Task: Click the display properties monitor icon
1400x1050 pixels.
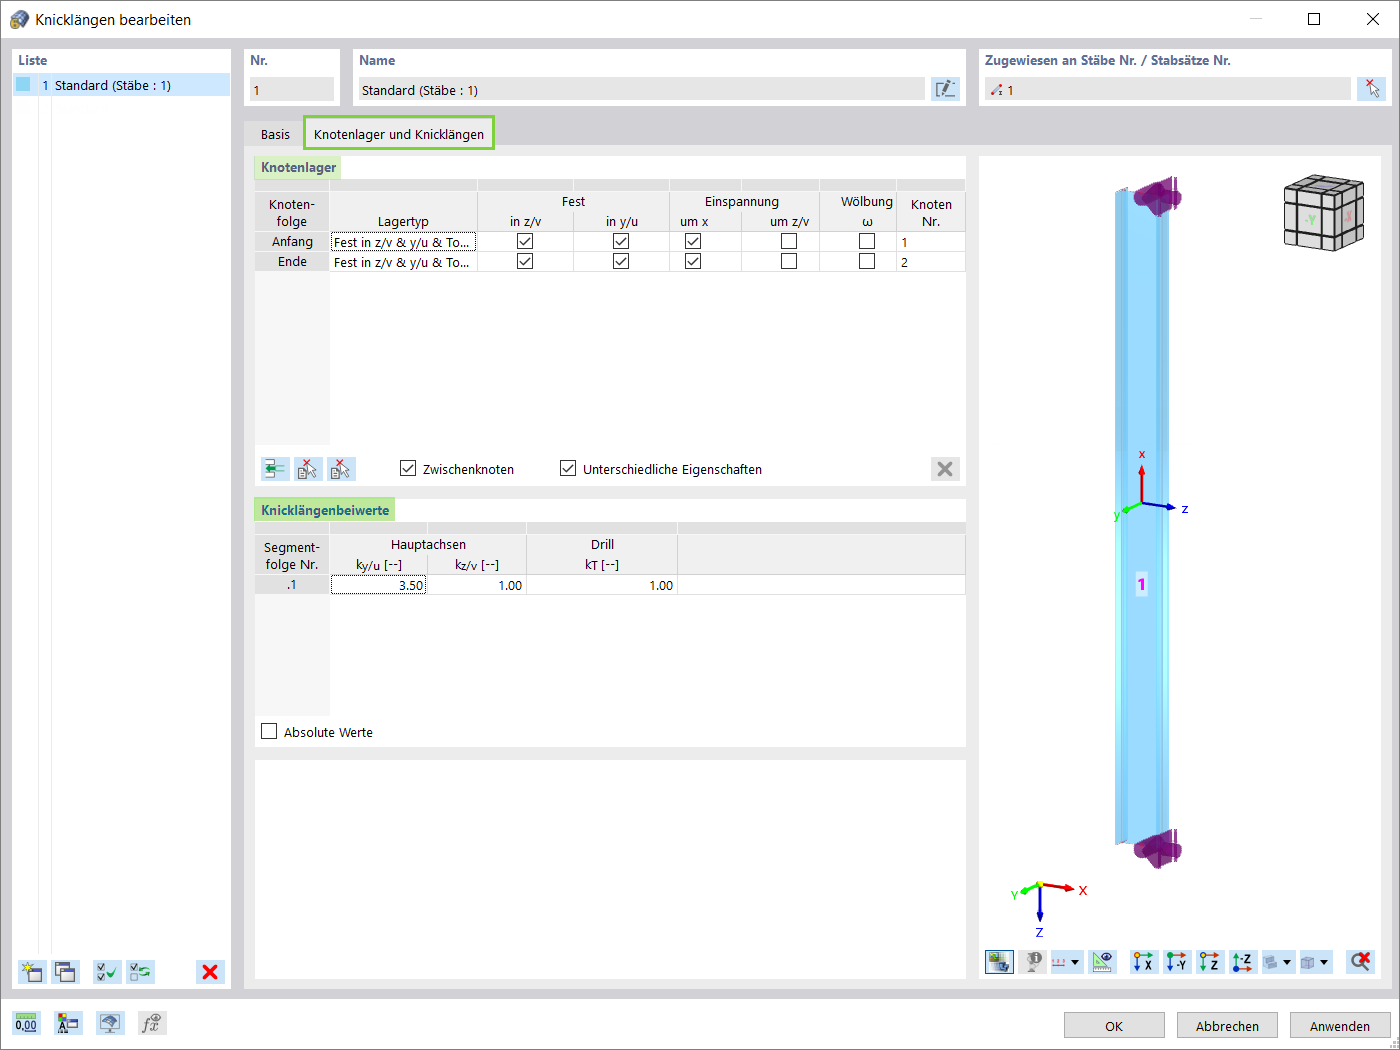Action: 110,1023
